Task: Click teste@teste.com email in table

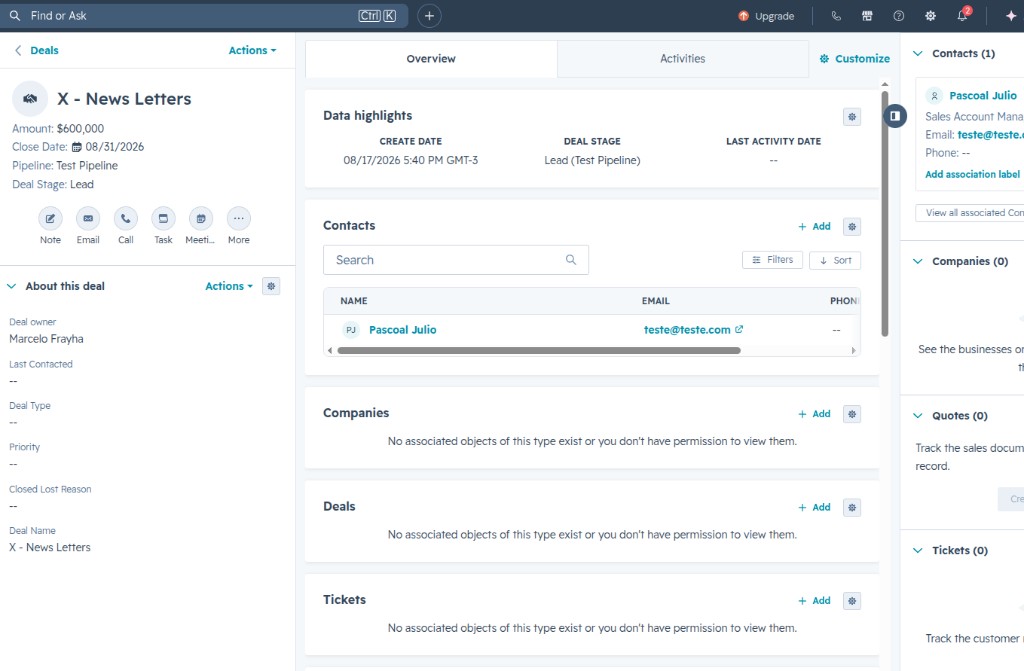Action: (687, 330)
